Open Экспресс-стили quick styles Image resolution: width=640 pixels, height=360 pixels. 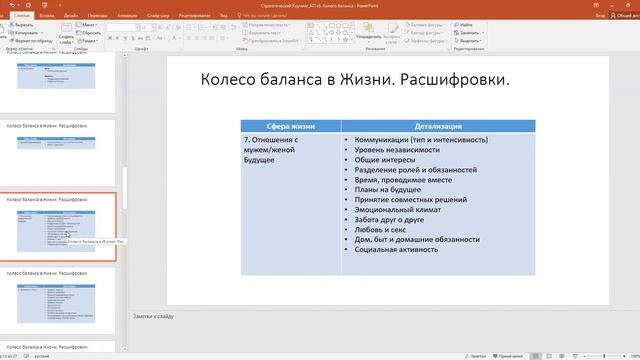coord(392,33)
